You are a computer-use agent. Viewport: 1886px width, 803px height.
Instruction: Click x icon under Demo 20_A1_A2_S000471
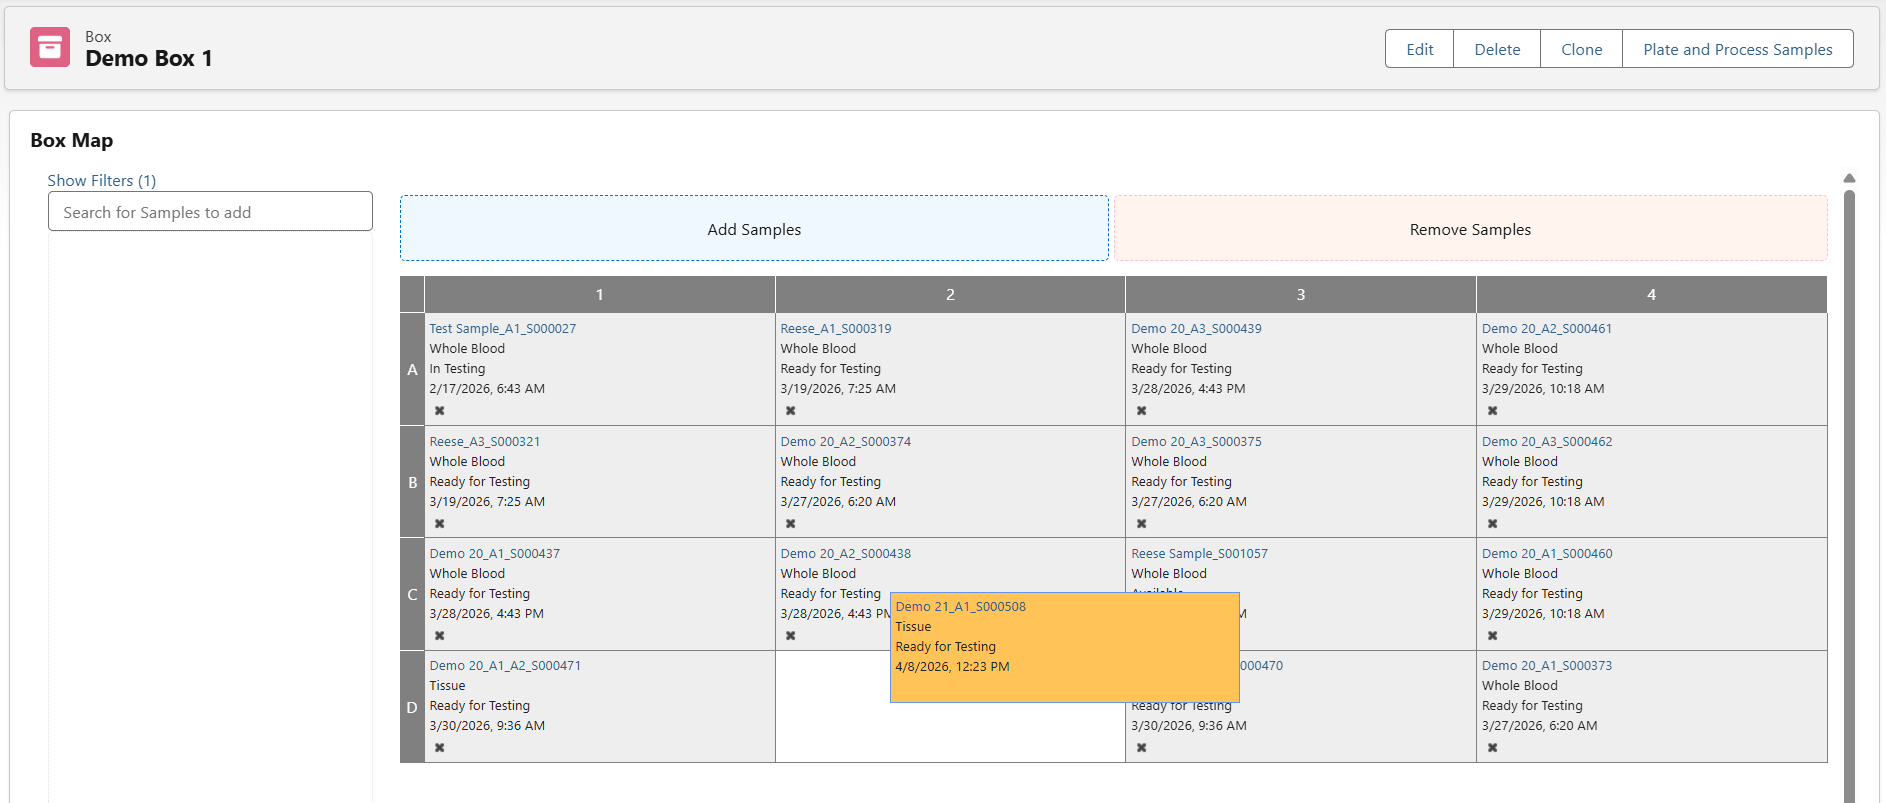coord(439,748)
